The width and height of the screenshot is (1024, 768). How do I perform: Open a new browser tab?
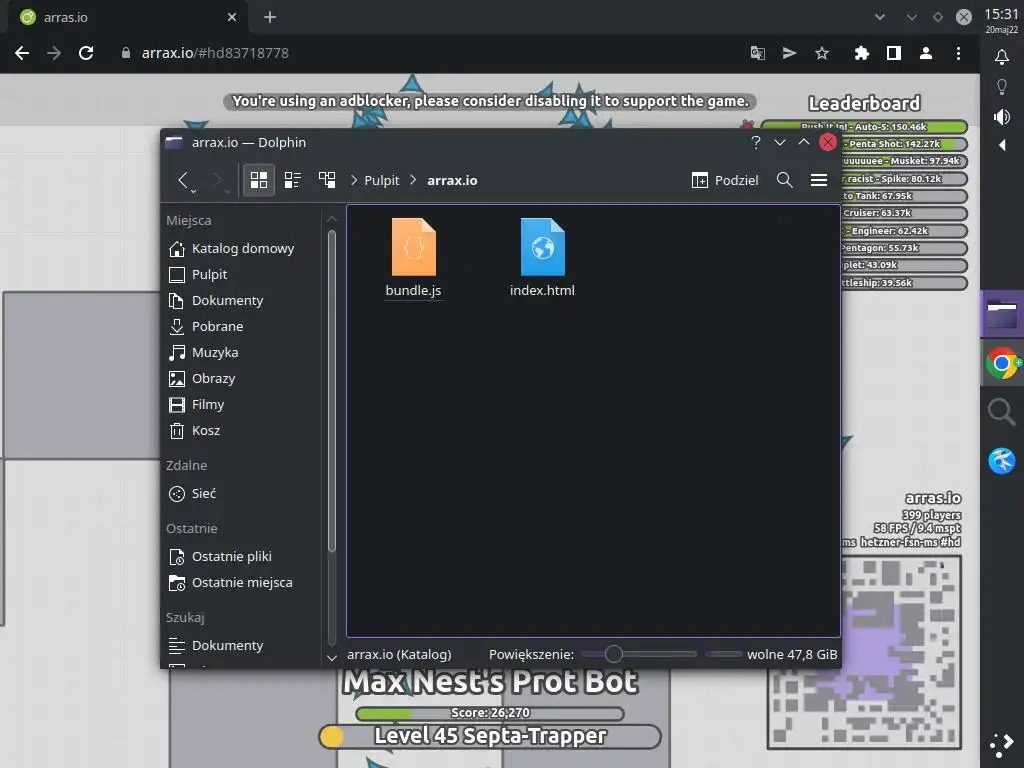tap(270, 18)
